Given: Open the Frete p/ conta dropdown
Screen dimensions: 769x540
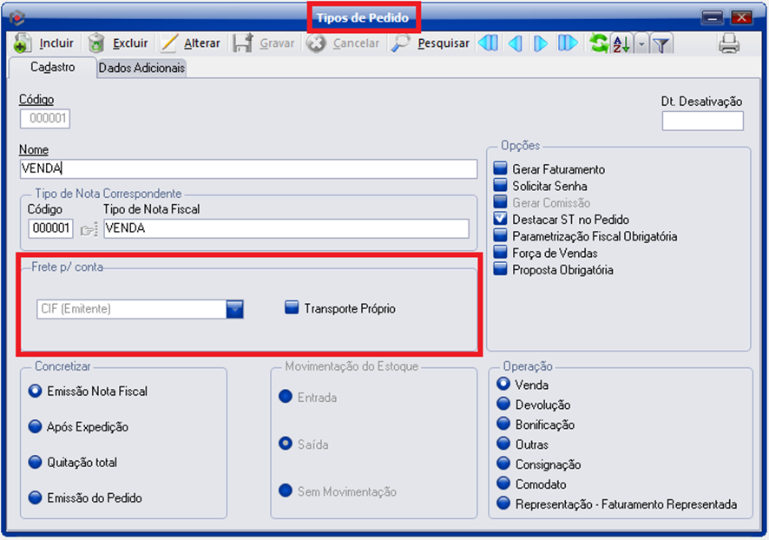Looking at the screenshot, I should [x=235, y=309].
